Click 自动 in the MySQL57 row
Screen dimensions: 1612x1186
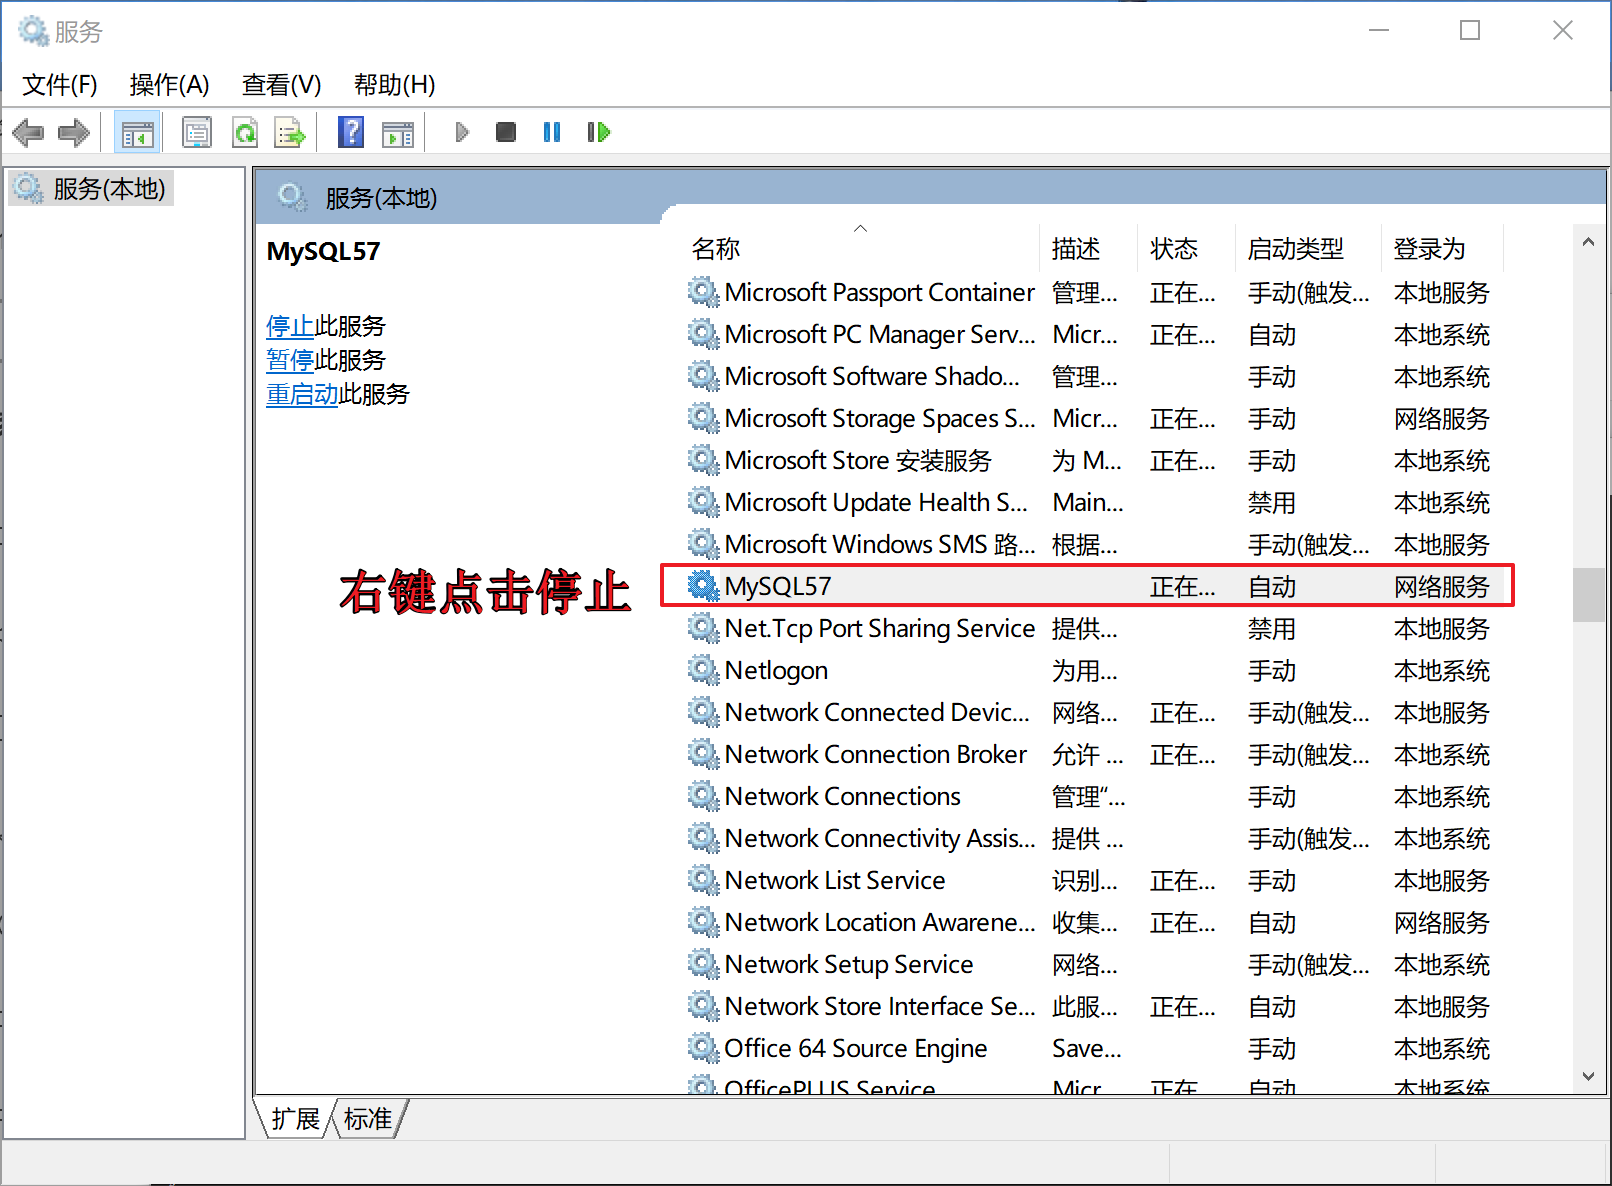(x=1272, y=586)
